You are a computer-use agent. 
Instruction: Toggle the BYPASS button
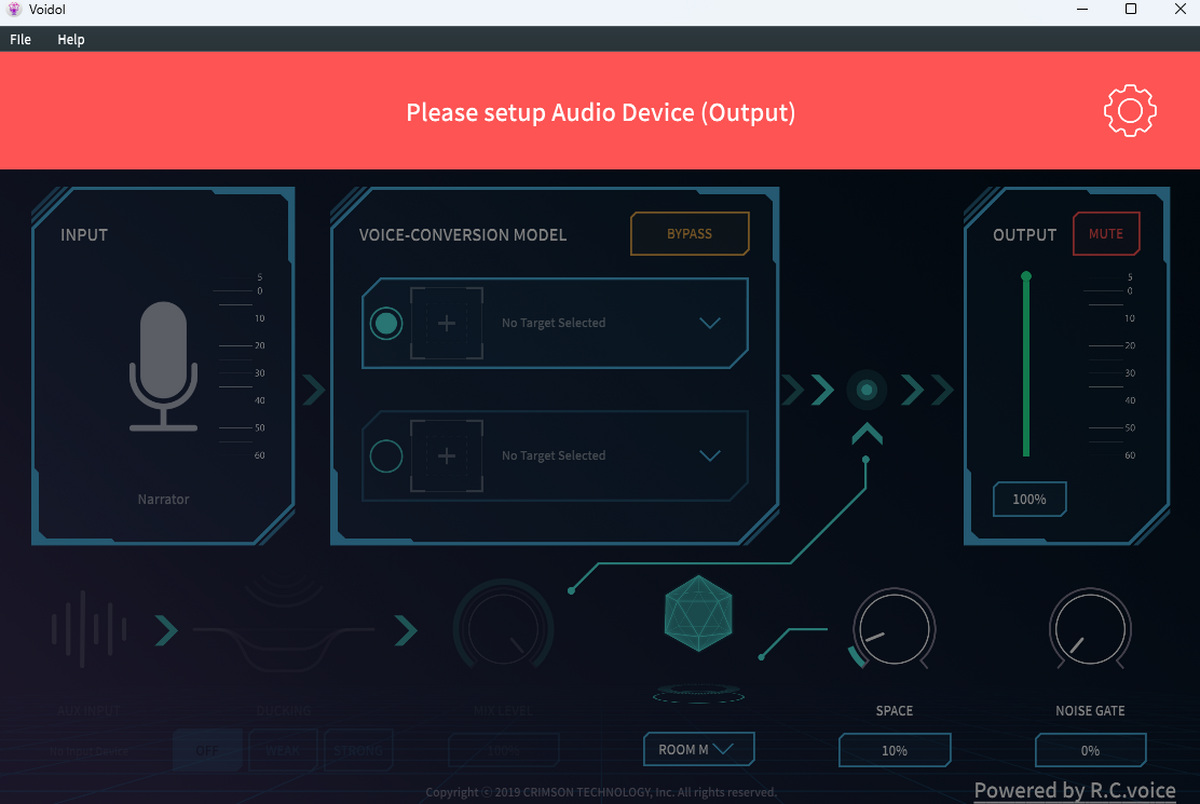[690, 234]
